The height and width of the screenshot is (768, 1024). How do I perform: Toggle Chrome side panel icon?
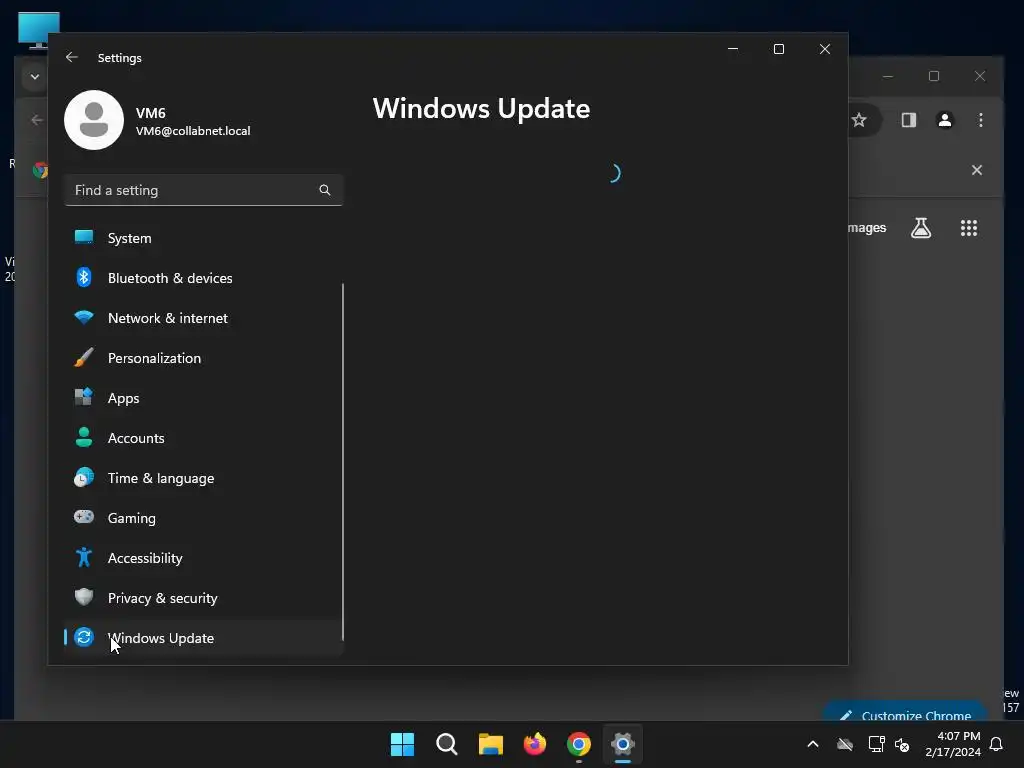[909, 120]
